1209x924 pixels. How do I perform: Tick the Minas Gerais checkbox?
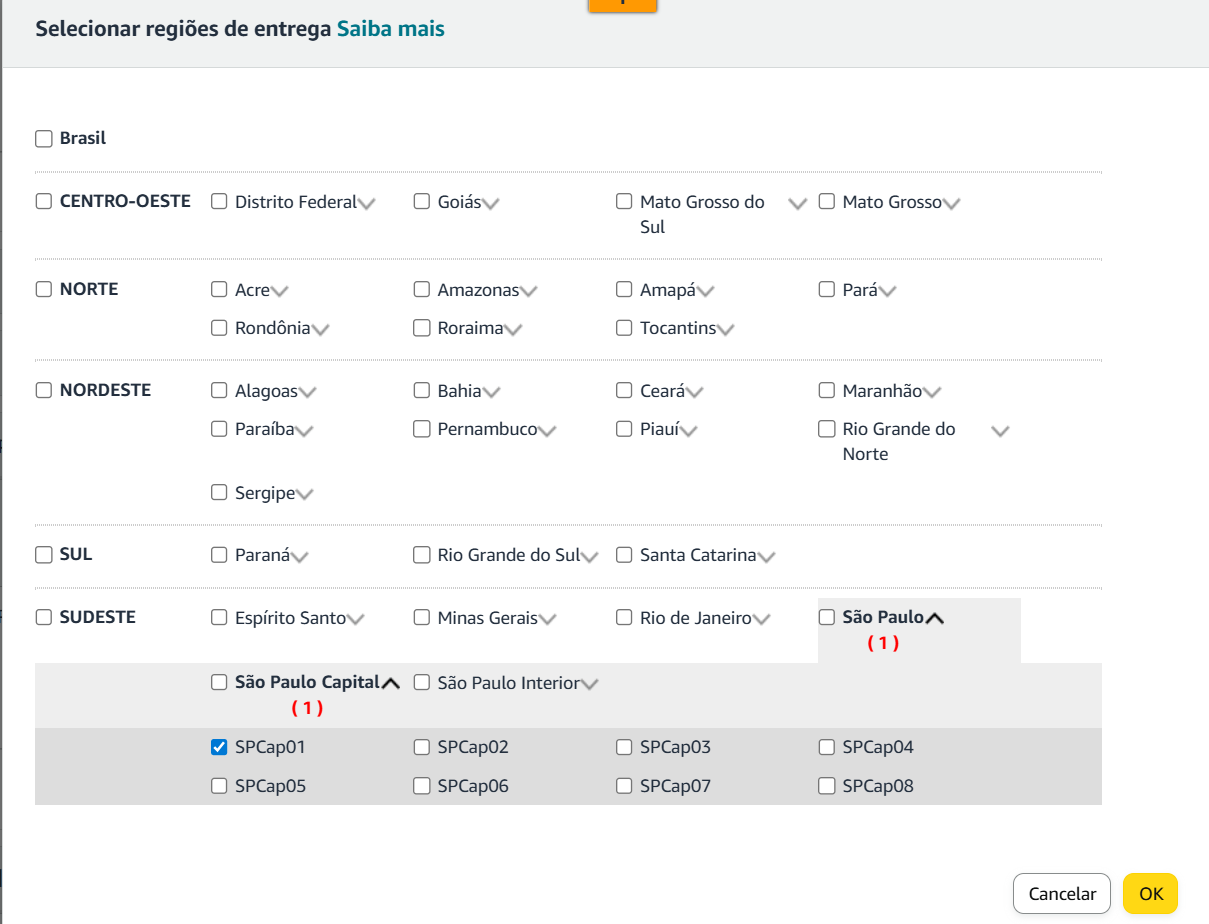pyautogui.click(x=422, y=618)
